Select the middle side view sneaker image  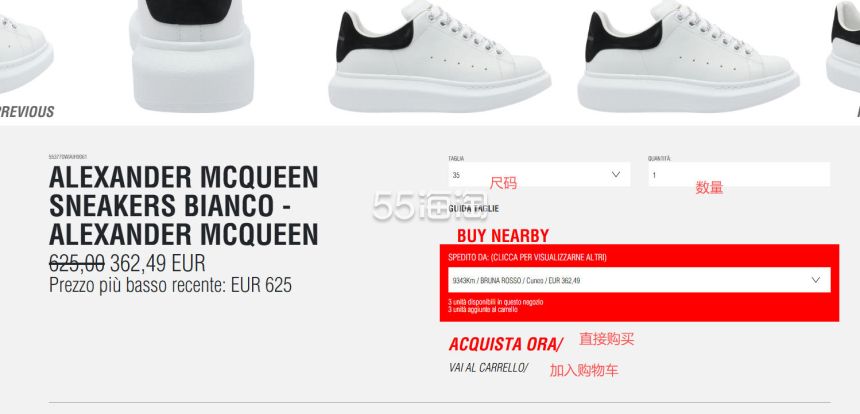click(x=439, y=56)
